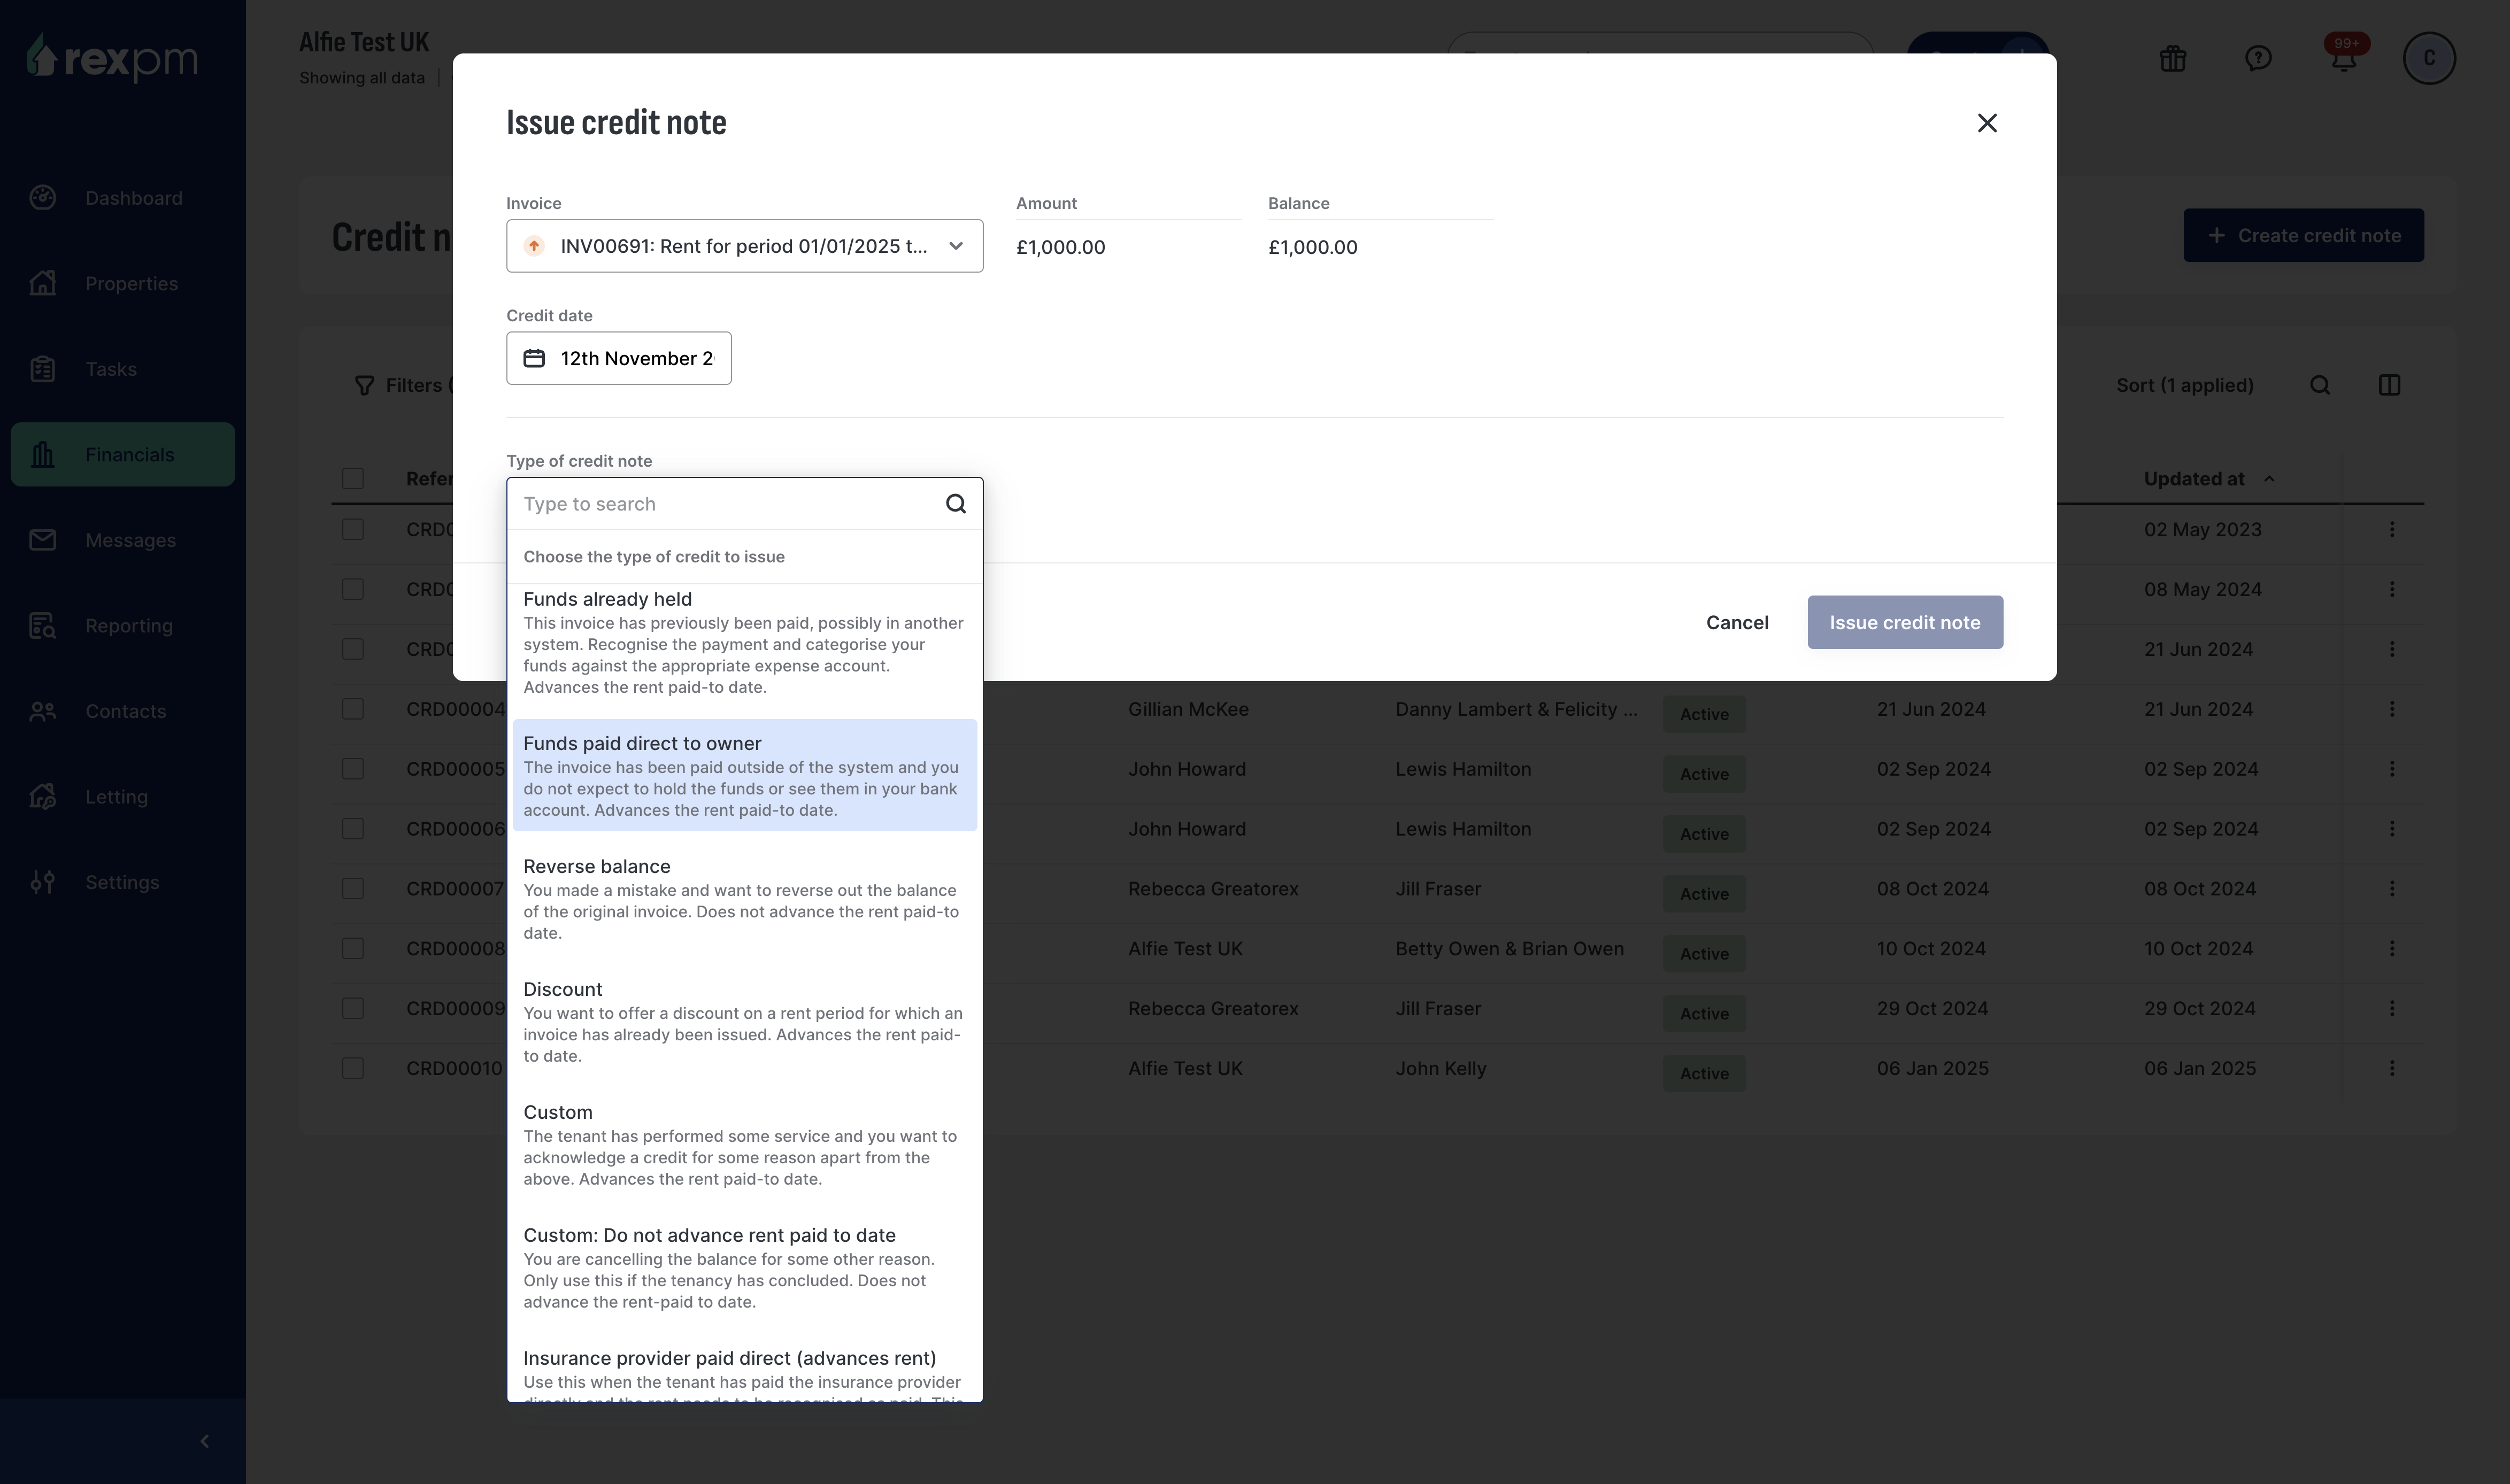Choose Discount credit type
The width and height of the screenshot is (2510, 1484).
click(x=744, y=1021)
